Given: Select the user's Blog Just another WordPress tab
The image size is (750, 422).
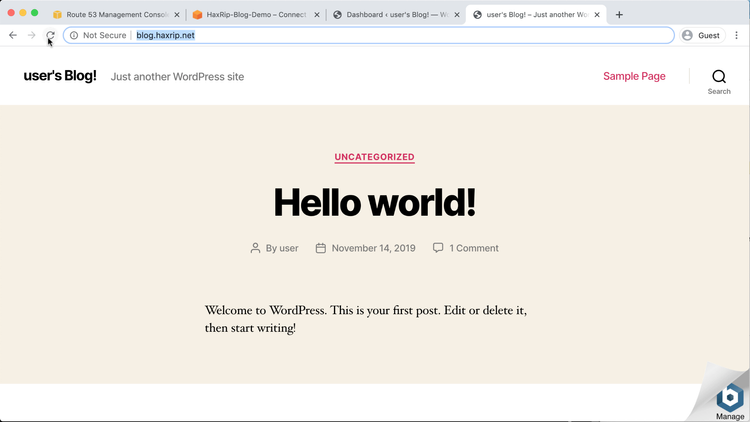Looking at the screenshot, I should pos(536,15).
